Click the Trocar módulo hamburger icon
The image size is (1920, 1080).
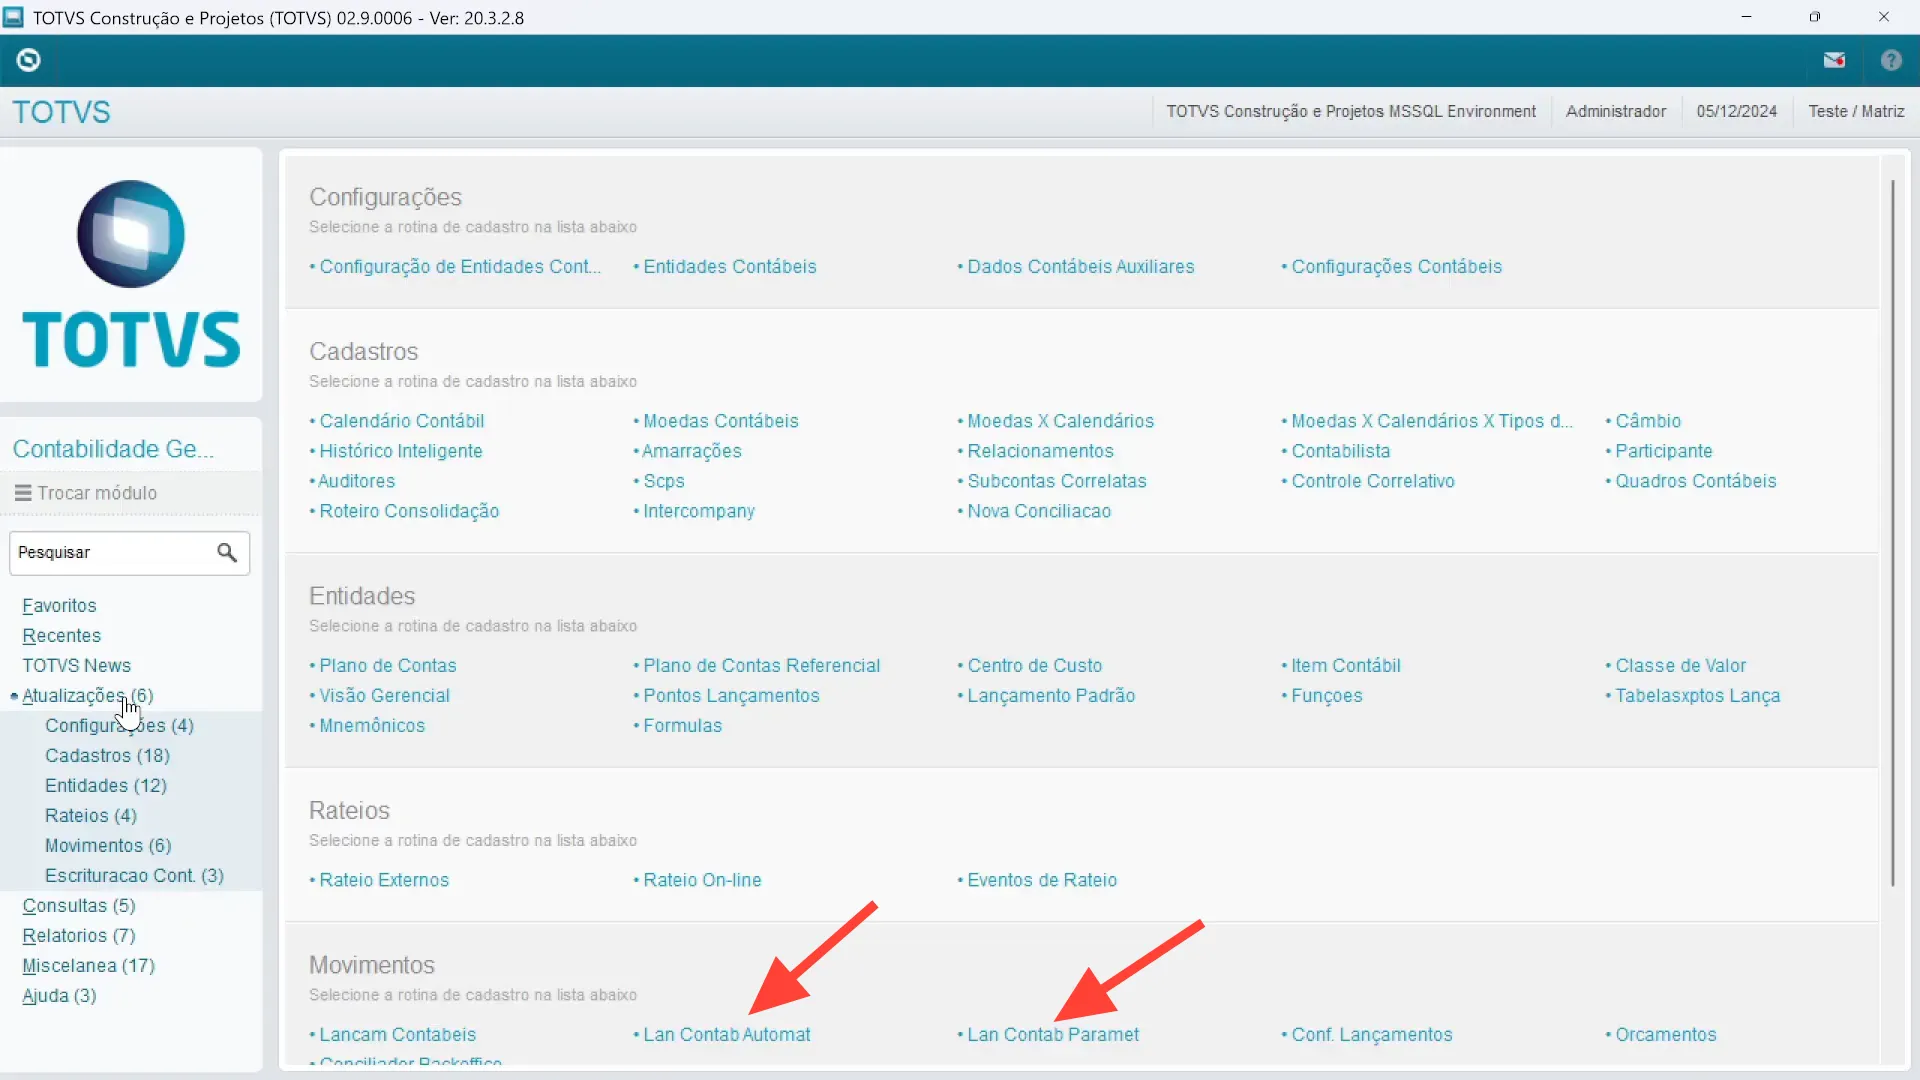pos(23,492)
